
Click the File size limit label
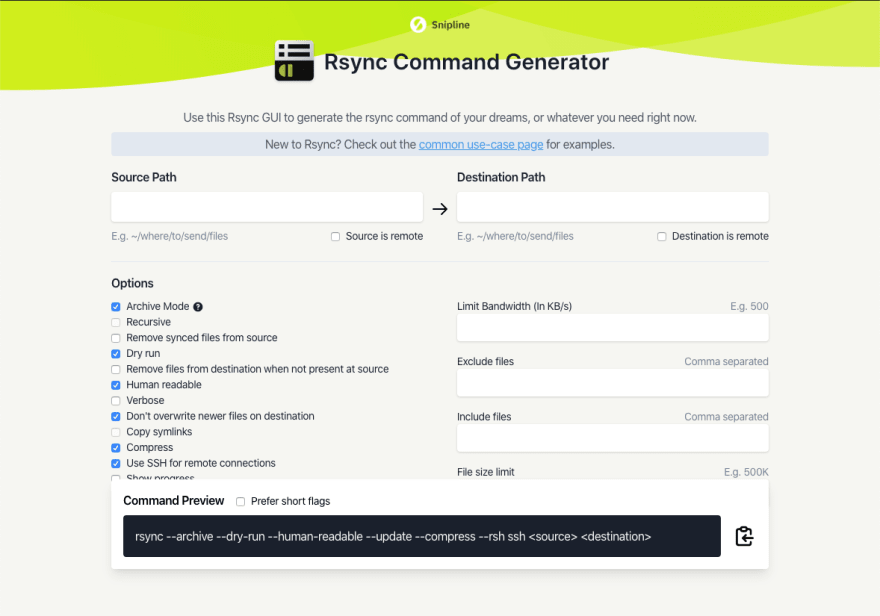tap(485, 472)
